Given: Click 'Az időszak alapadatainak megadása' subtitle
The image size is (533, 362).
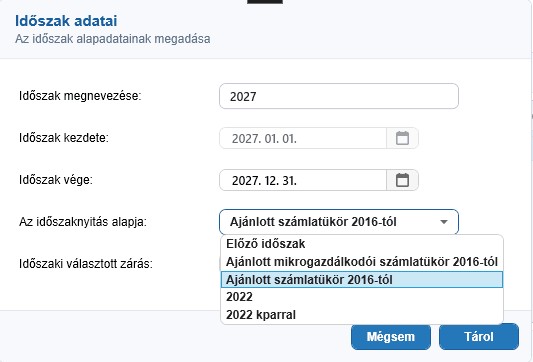Looking at the screenshot, I should point(113,39).
